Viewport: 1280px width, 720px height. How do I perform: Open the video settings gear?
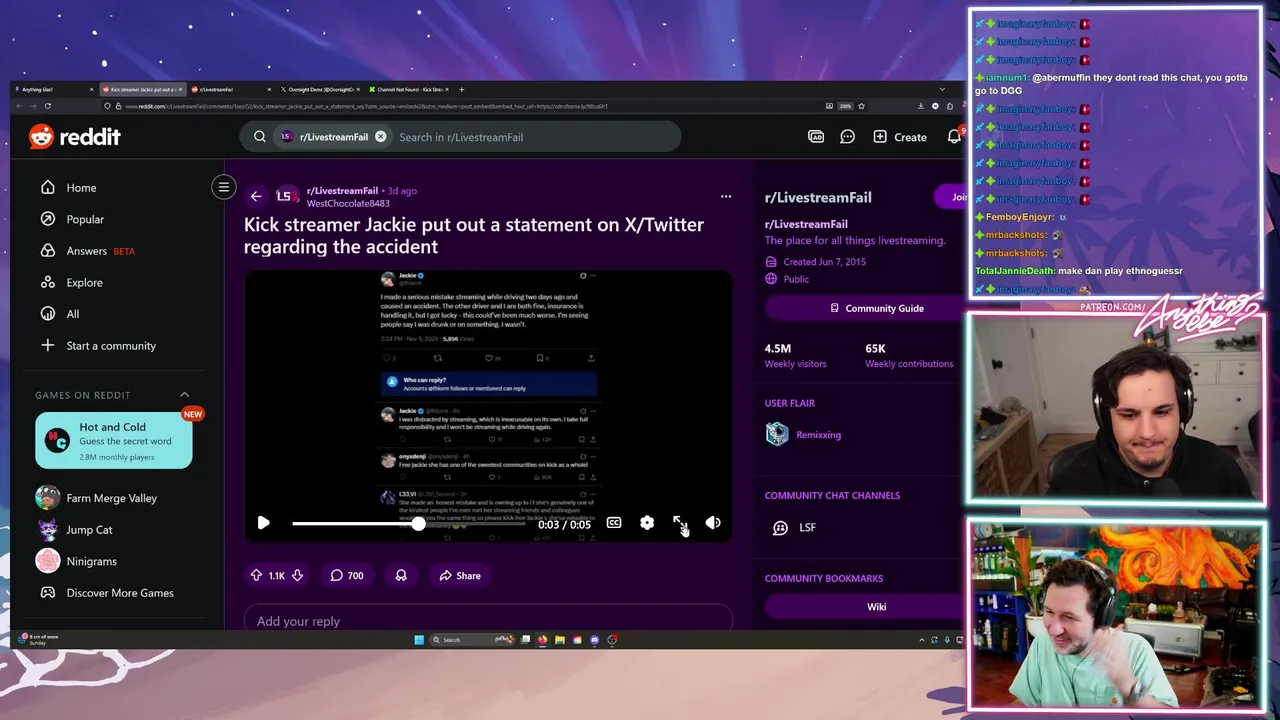[x=647, y=523]
